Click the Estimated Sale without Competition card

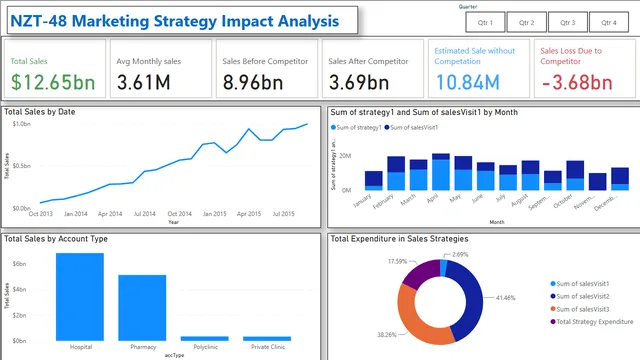(x=479, y=69)
